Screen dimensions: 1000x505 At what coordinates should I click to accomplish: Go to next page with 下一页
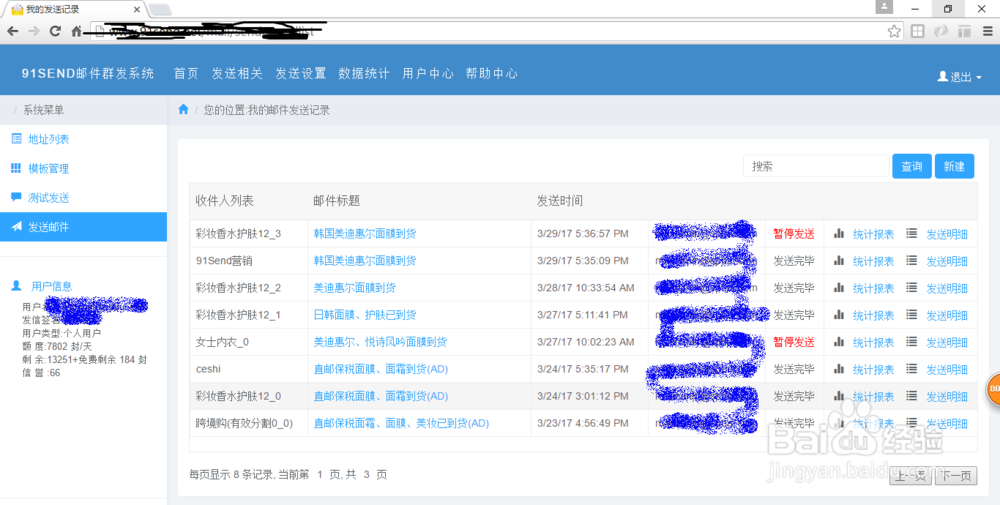(x=956, y=475)
